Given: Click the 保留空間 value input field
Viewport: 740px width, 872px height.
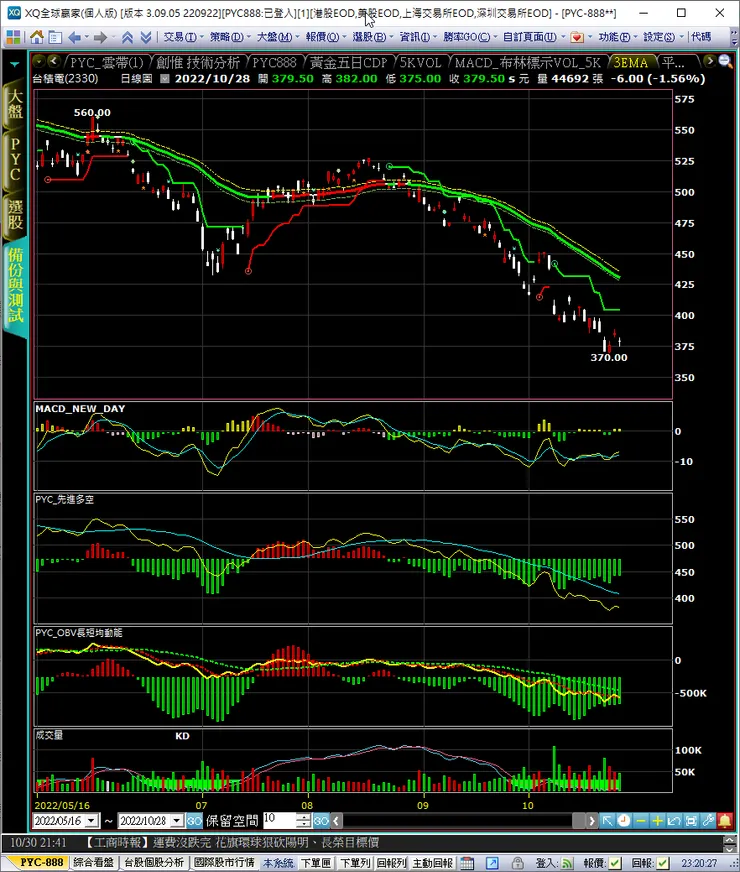Looking at the screenshot, I should [x=280, y=820].
